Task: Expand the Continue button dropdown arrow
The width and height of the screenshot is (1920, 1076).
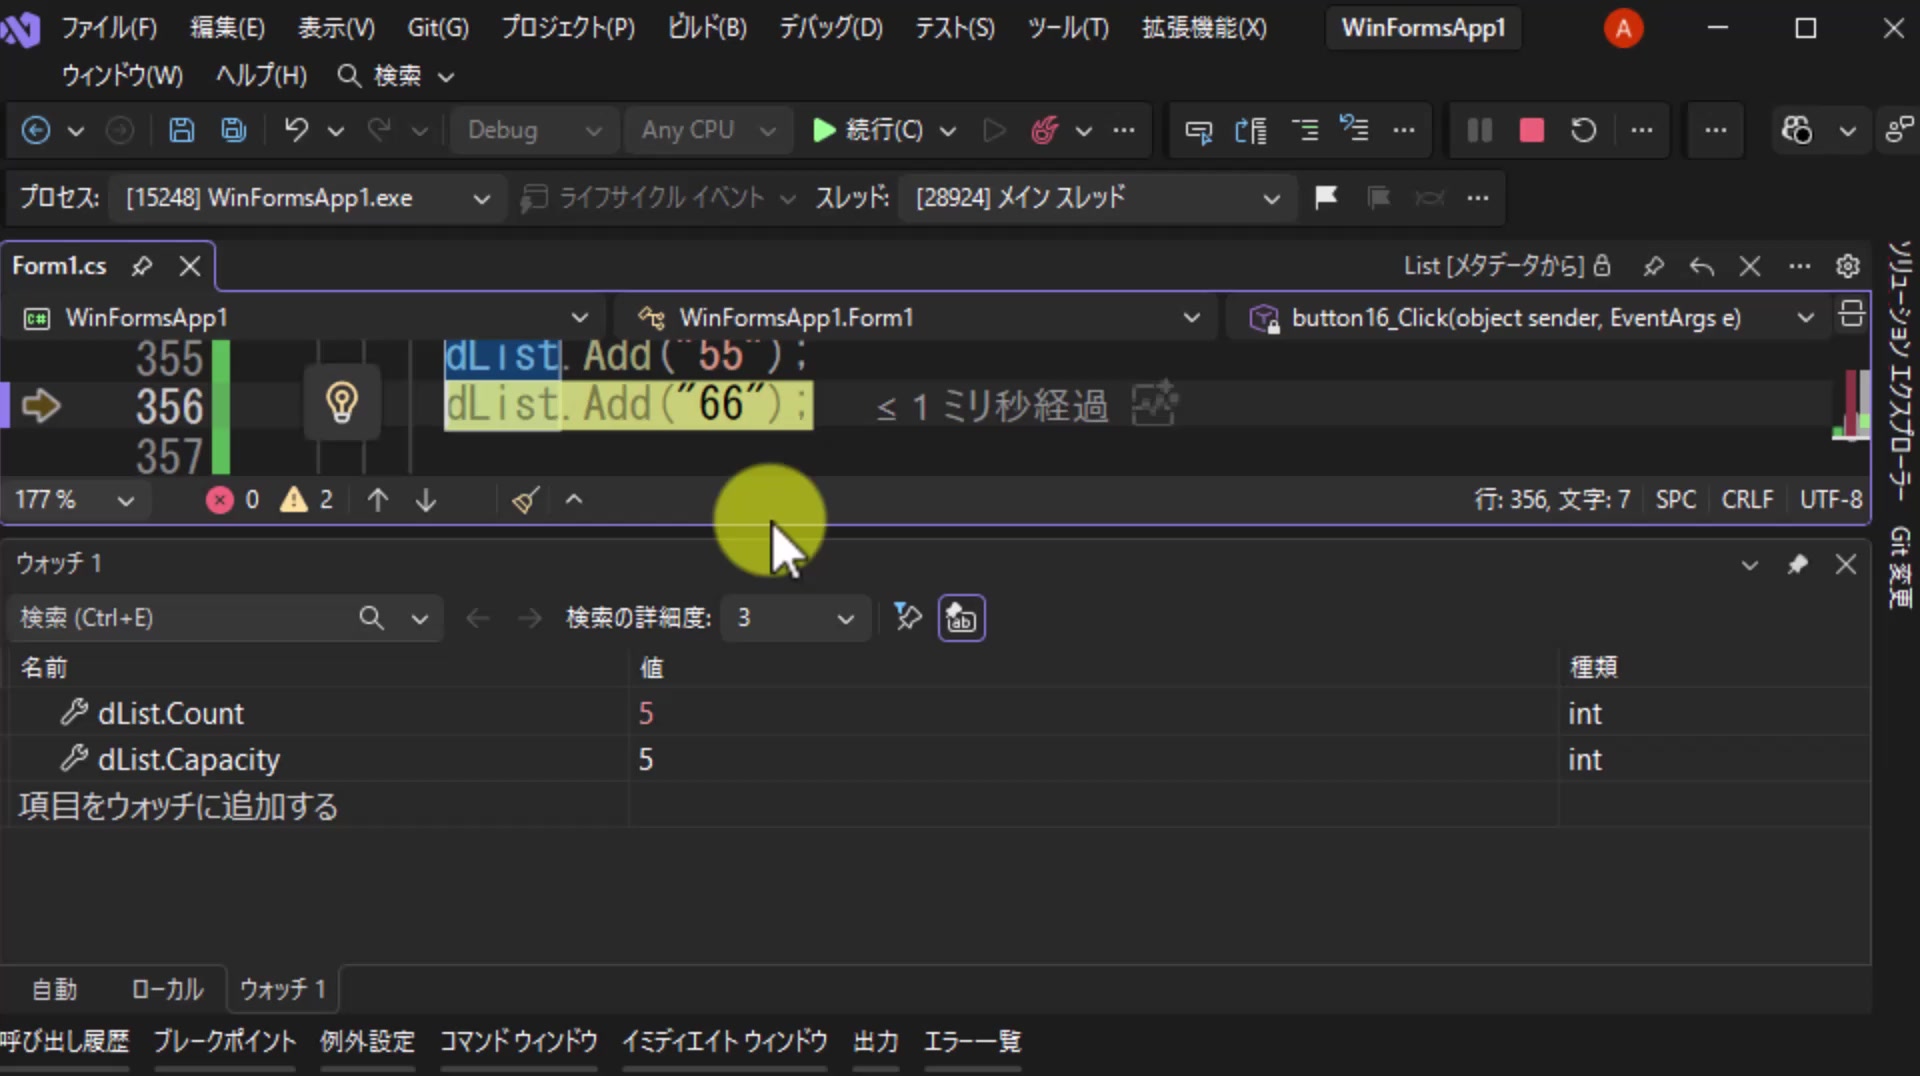Action: tap(948, 131)
